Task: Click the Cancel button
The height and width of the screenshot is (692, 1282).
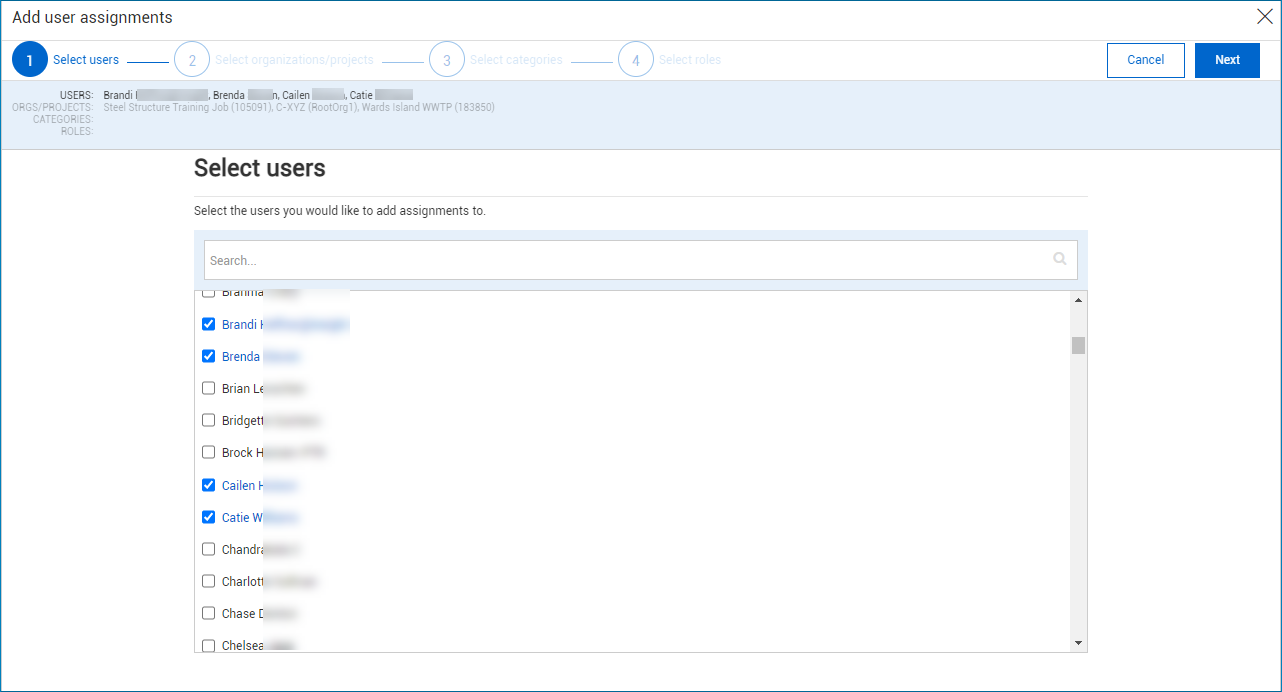Action: 1145,60
